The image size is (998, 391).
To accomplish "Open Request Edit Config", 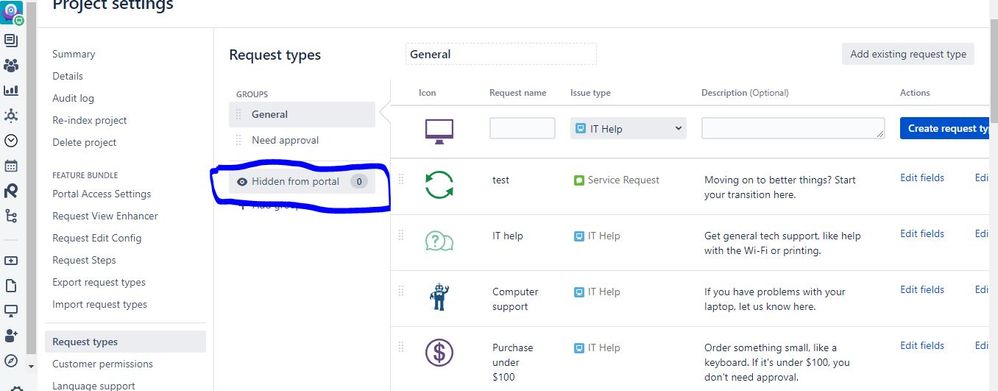I will click(97, 238).
